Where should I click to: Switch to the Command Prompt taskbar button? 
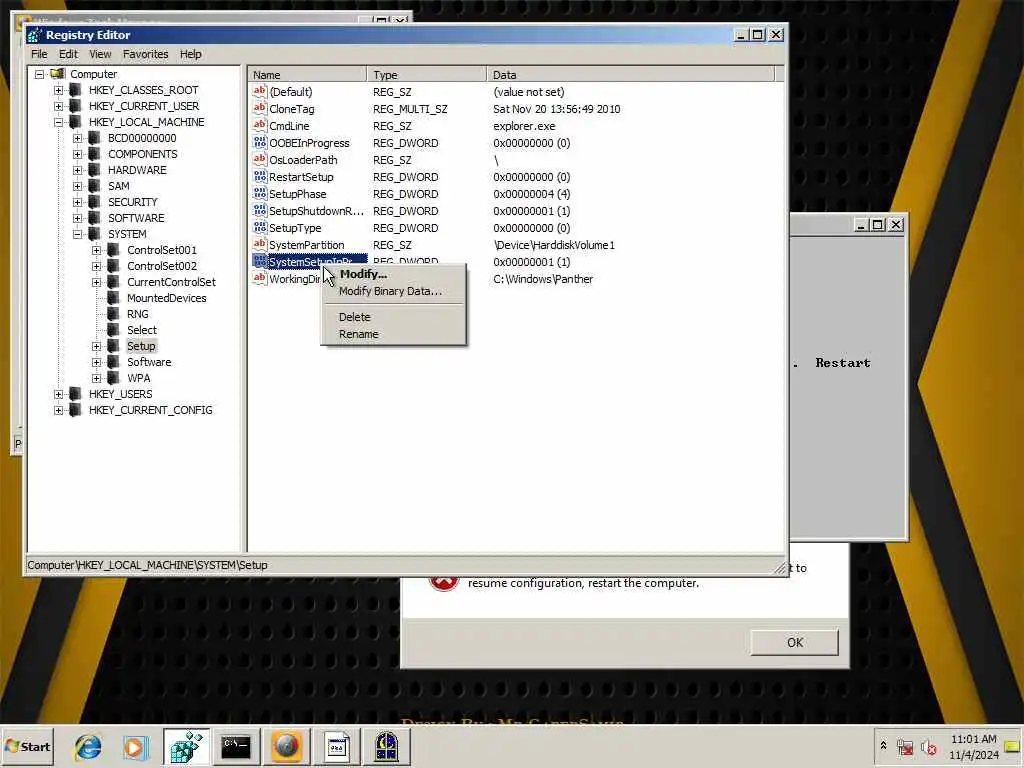pos(236,746)
